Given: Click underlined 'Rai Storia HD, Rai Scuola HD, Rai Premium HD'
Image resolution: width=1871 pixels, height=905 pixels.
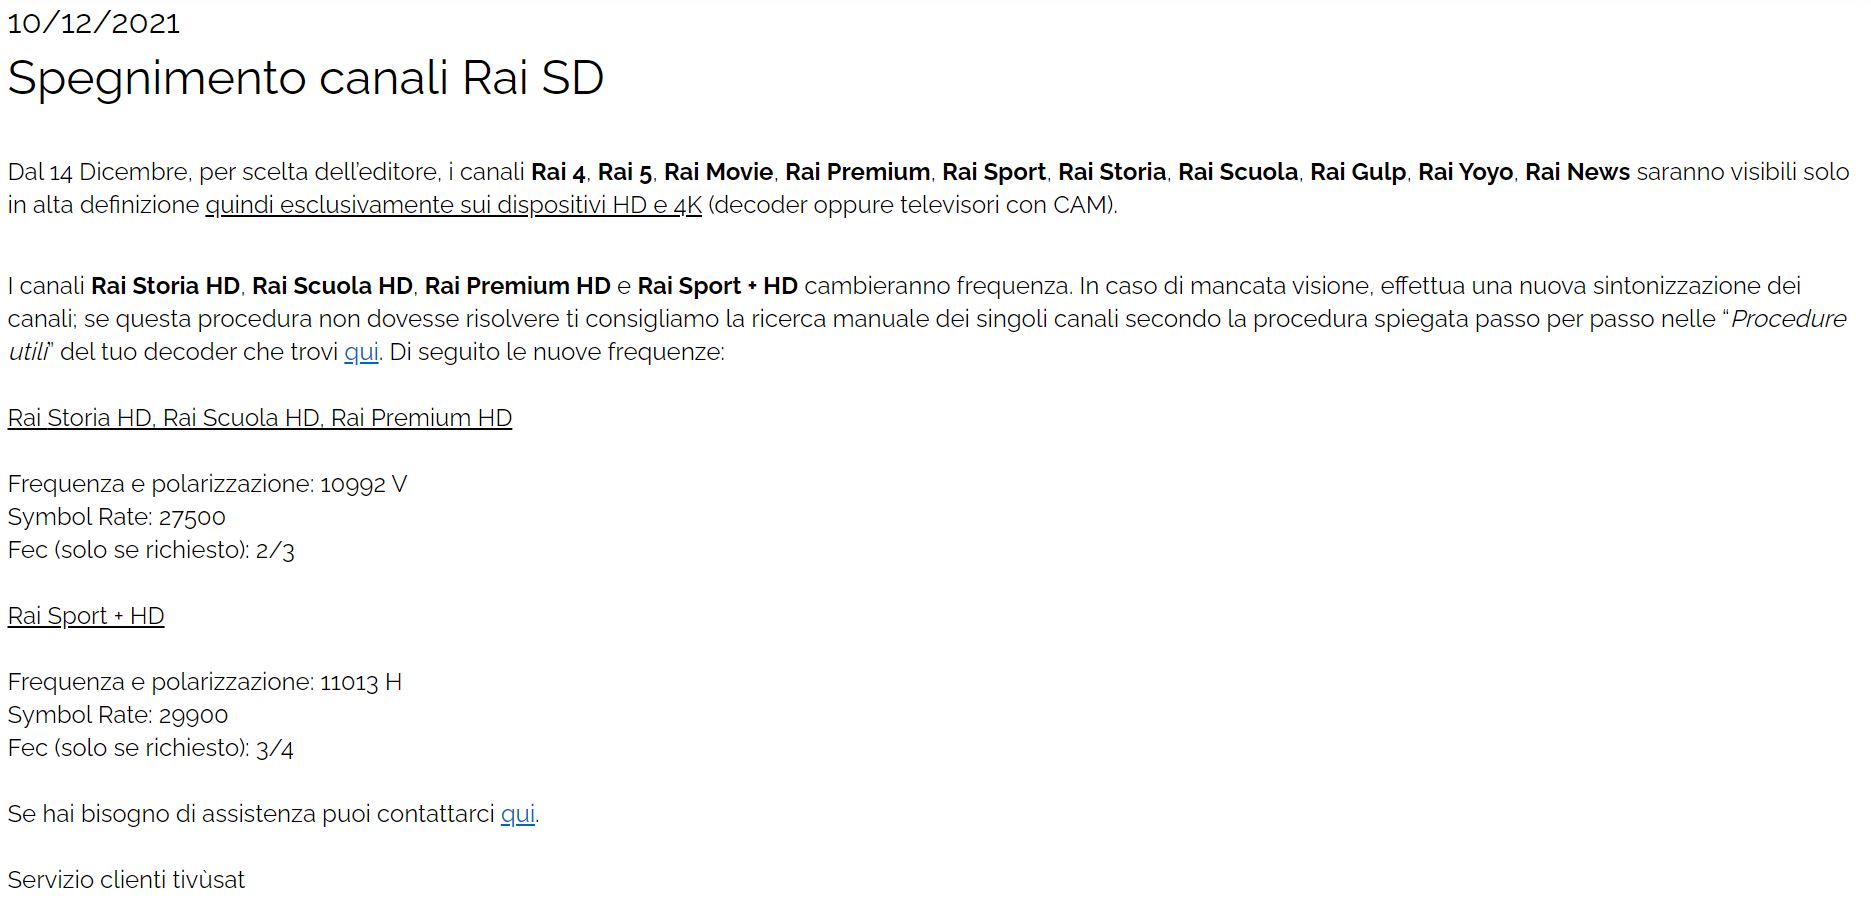Looking at the screenshot, I should click(x=260, y=418).
